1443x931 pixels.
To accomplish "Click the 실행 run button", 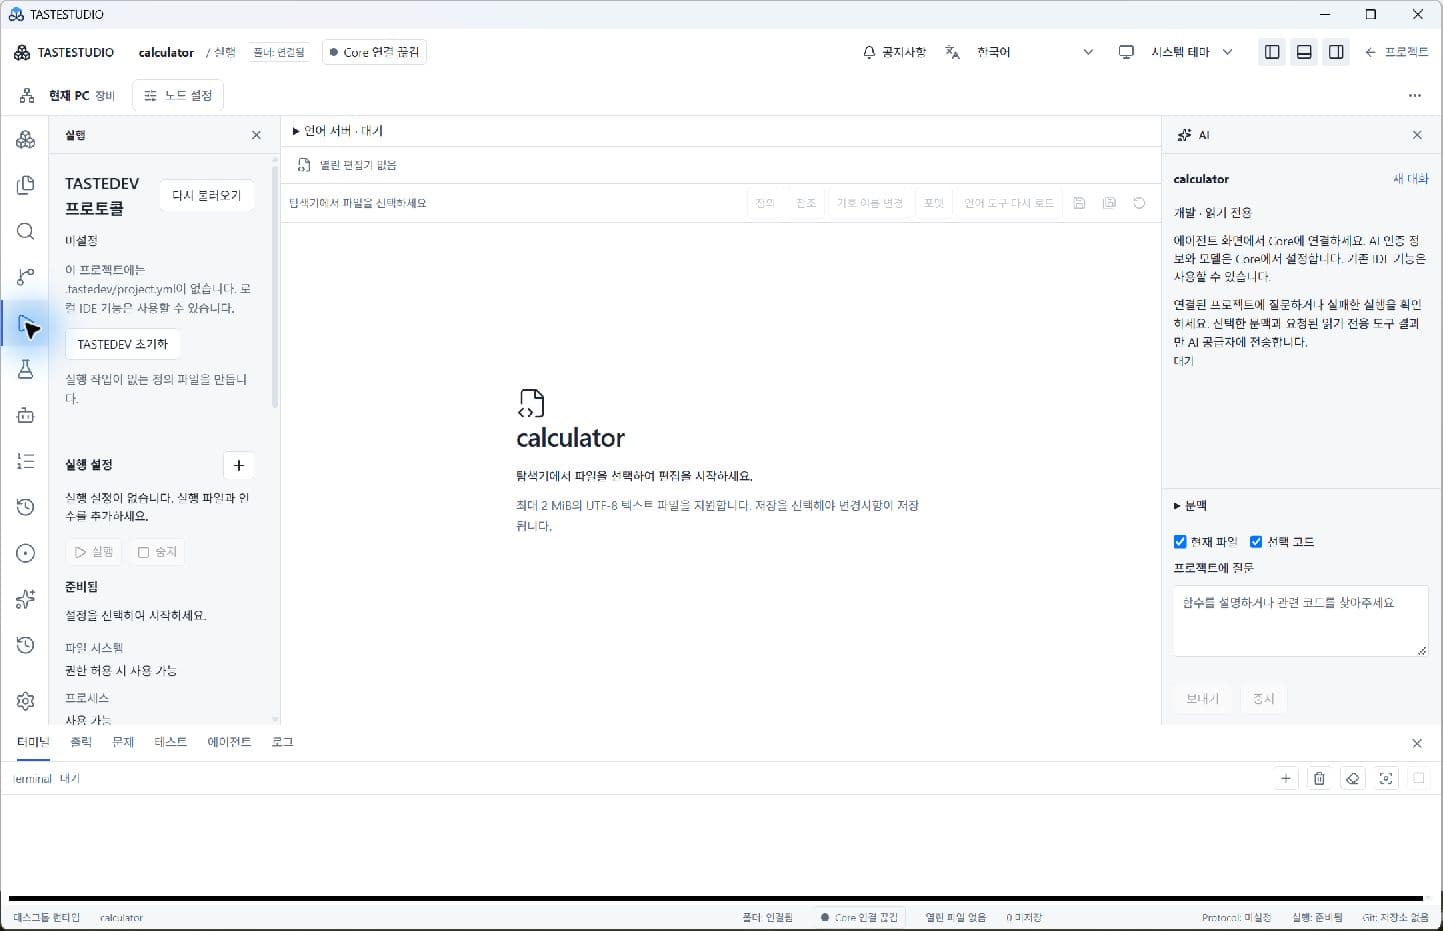I will point(94,552).
